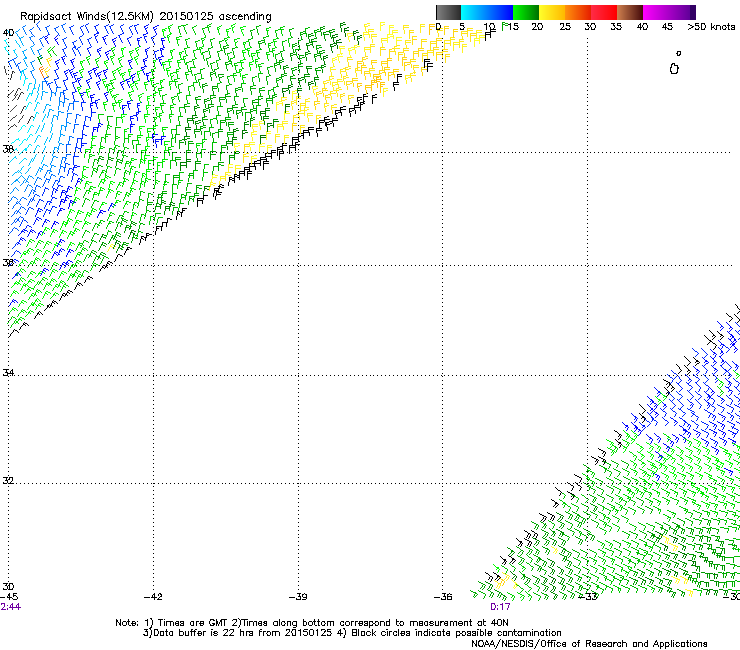Image resolution: width=740 pixels, height=650 pixels.
Task: Click the '35' legend scale label
Action: pos(616,27)
